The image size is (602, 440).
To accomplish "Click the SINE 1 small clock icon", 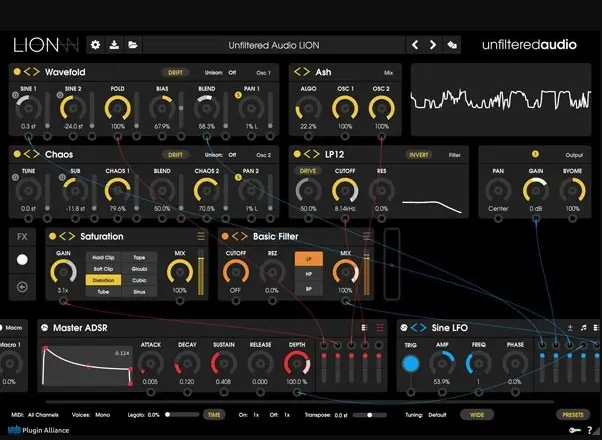I will [15, 95].
